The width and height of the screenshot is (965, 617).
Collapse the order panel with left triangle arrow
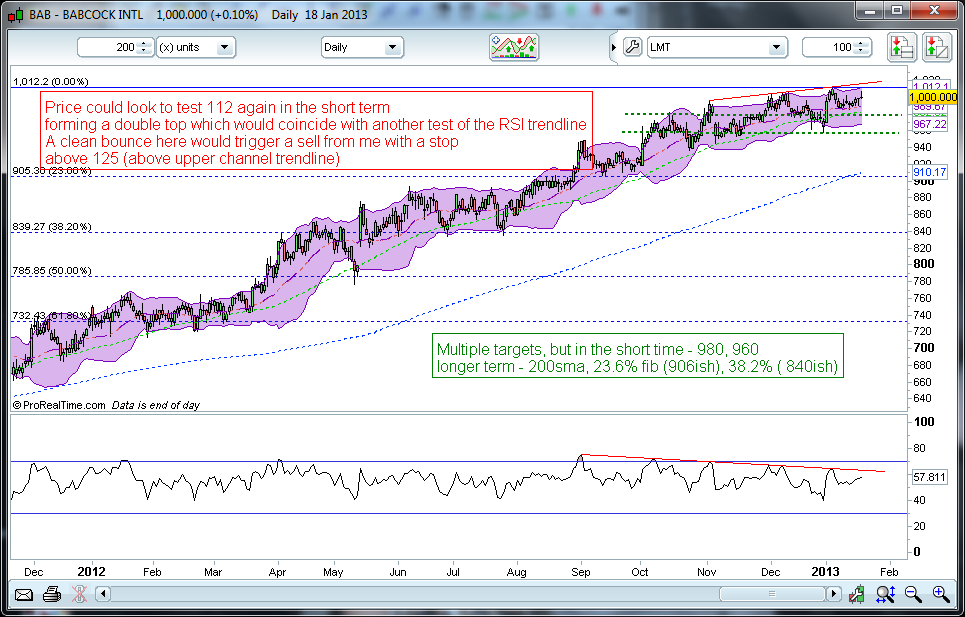click(x=613, y=47)
